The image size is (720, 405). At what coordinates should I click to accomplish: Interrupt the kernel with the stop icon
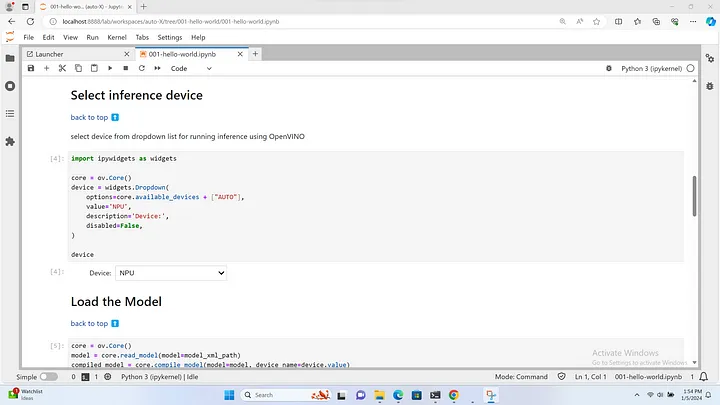point(125,68)
